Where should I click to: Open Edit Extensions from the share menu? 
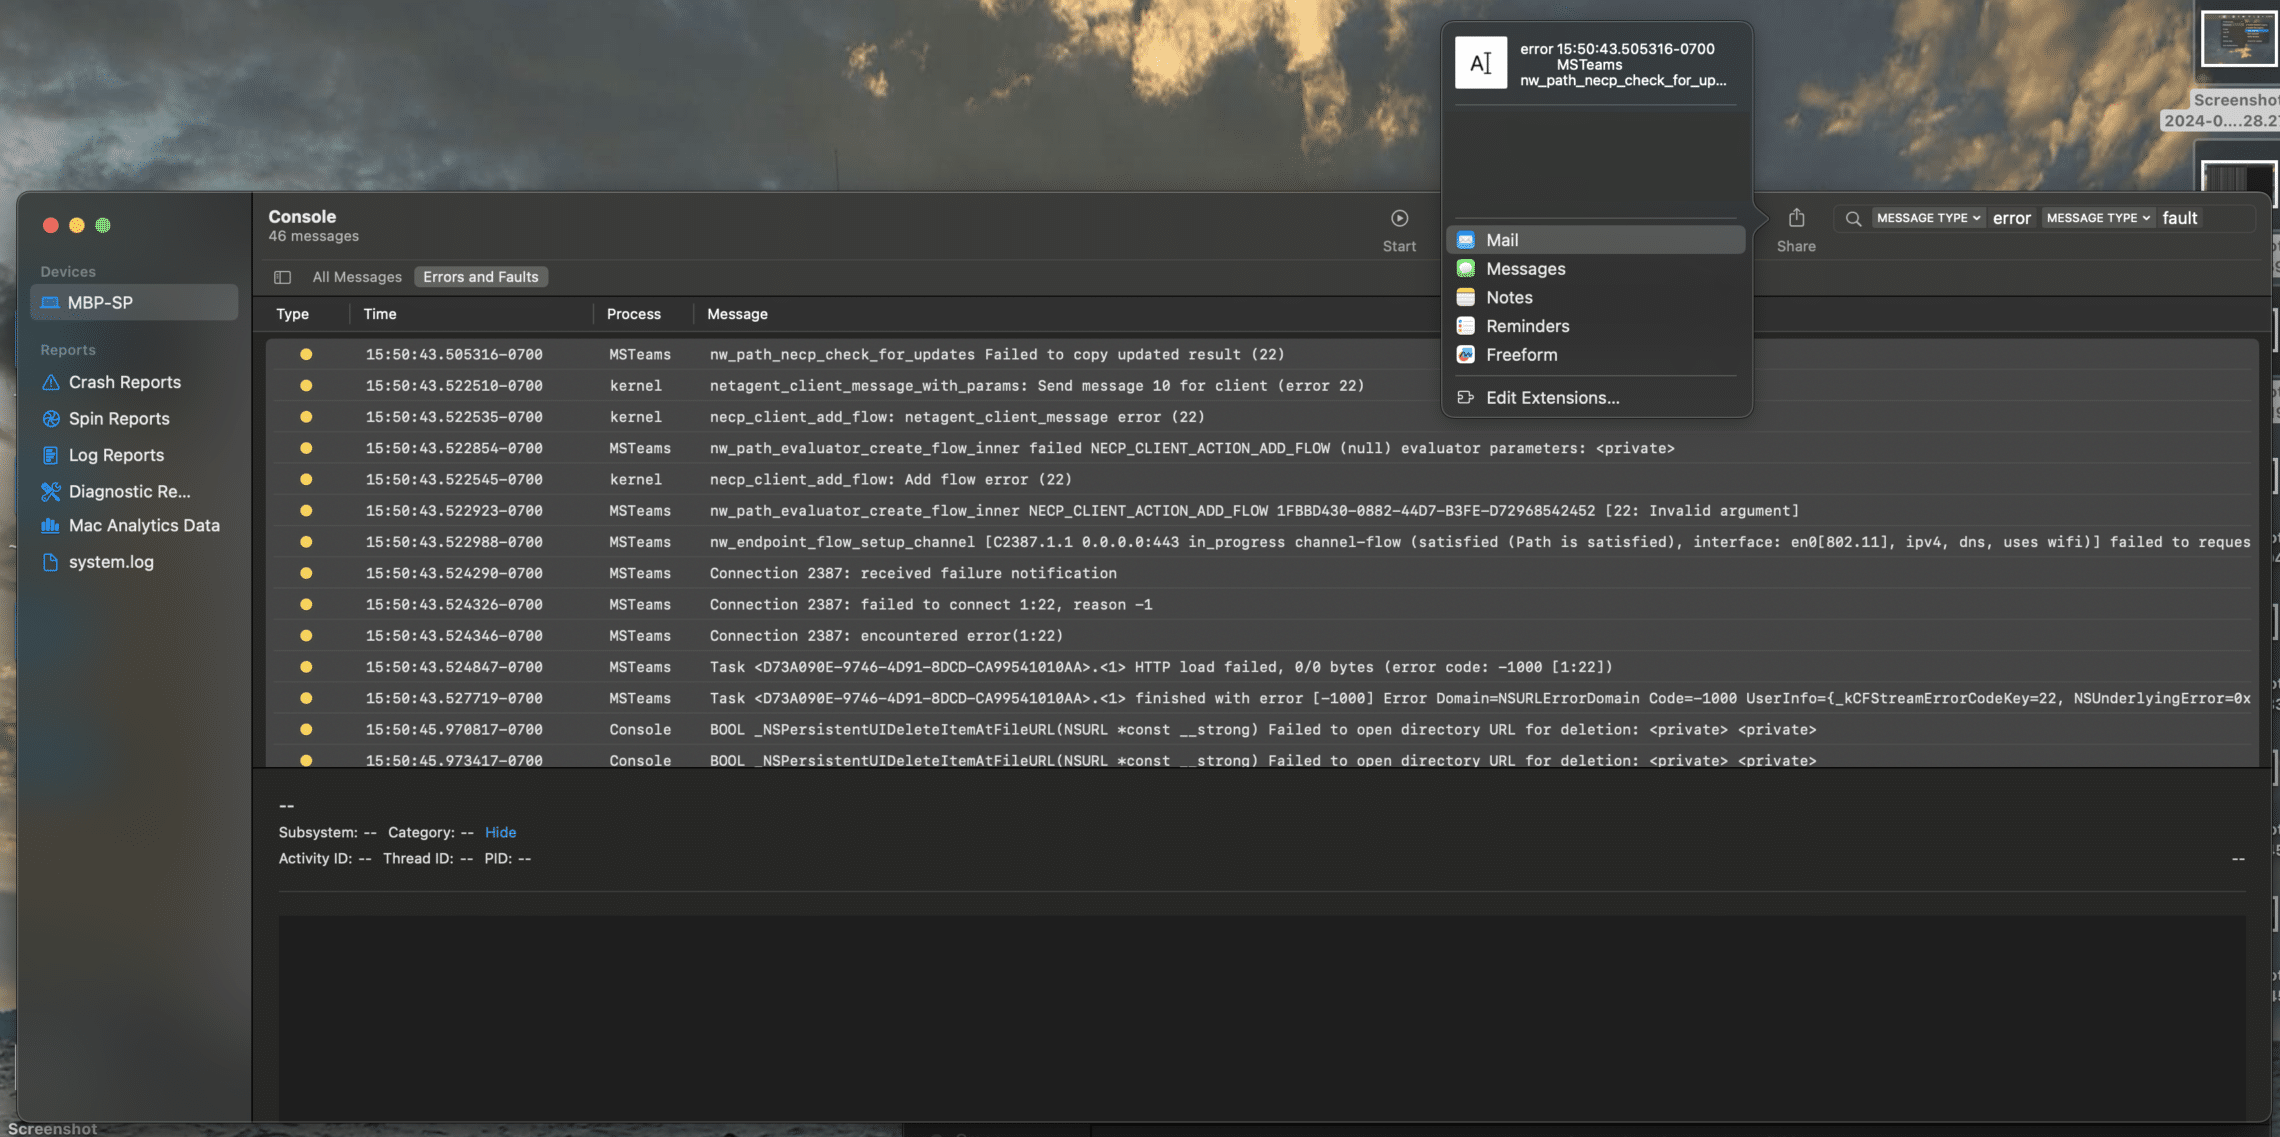(1553, 397)
